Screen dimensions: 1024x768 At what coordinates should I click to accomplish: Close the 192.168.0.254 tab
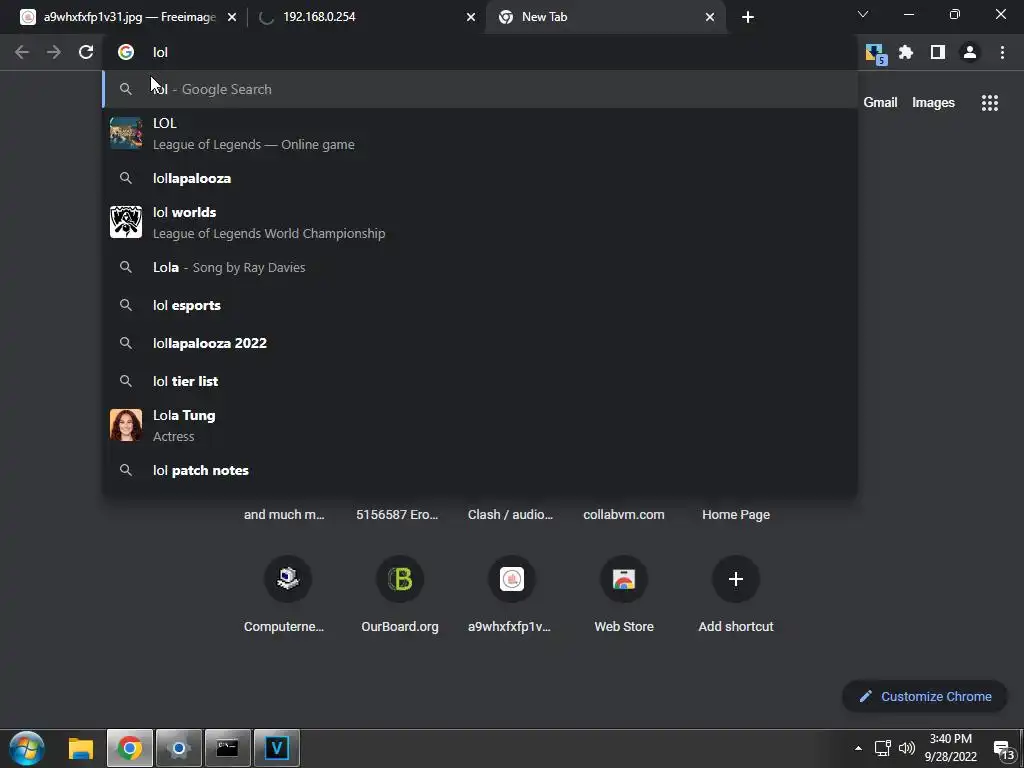[471, 17]
